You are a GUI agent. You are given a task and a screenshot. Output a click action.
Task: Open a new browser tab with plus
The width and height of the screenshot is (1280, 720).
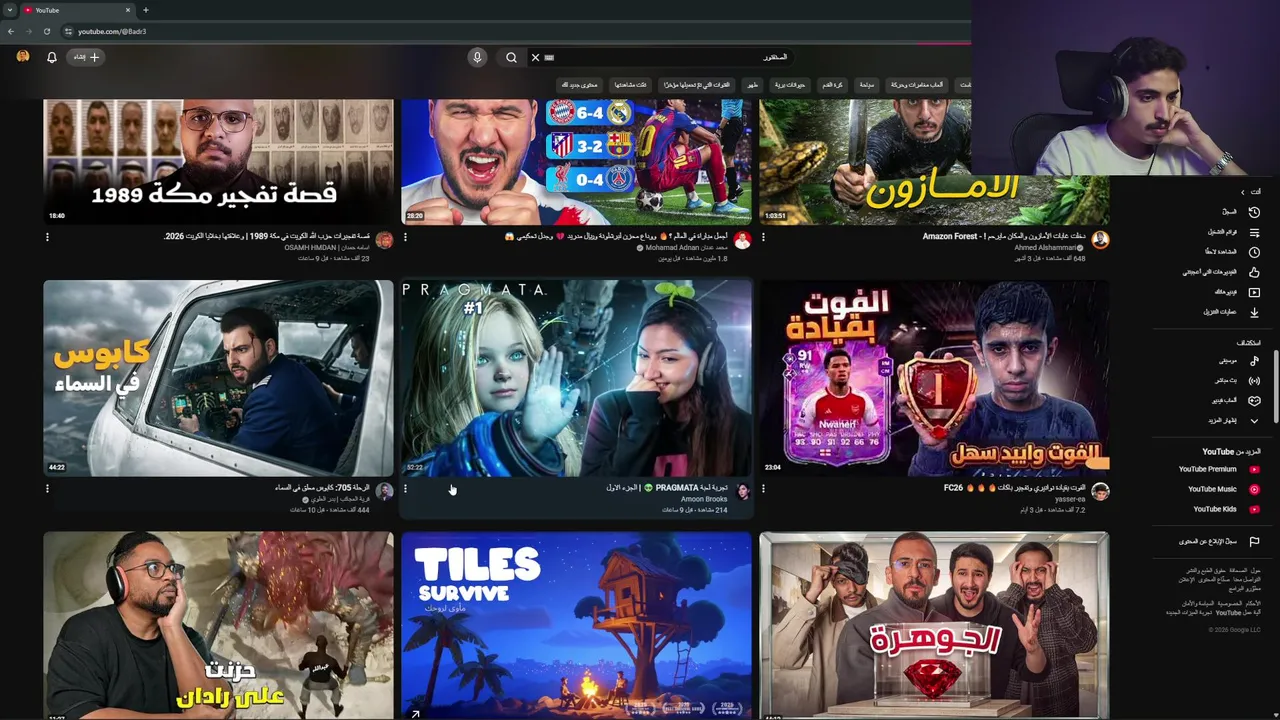click(145, 10)
